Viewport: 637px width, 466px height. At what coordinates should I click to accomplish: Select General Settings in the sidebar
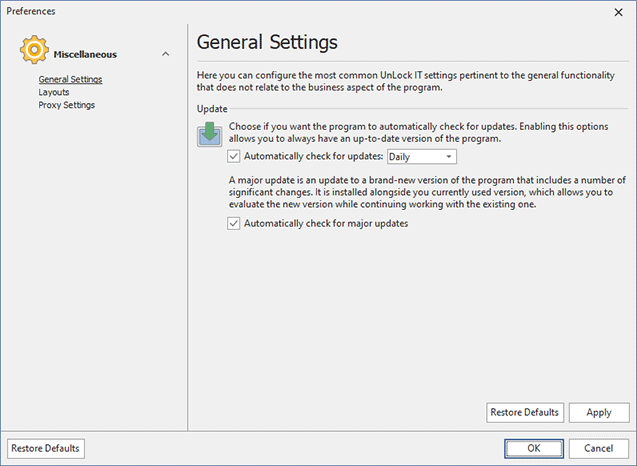pyautogui.click(x=70, y=79)
